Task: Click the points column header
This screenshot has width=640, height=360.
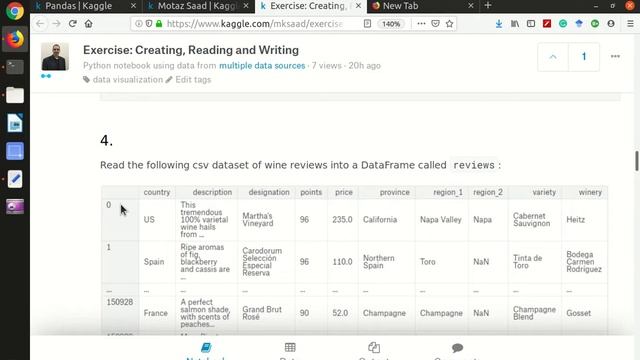Action: tap(311, 192)
